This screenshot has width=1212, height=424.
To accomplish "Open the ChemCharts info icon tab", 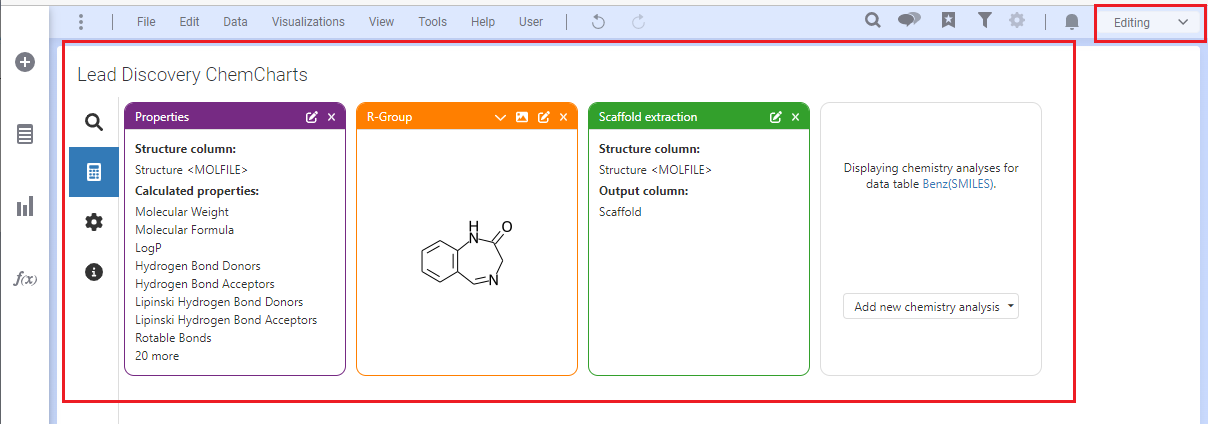I will click(x=94, y=271).
